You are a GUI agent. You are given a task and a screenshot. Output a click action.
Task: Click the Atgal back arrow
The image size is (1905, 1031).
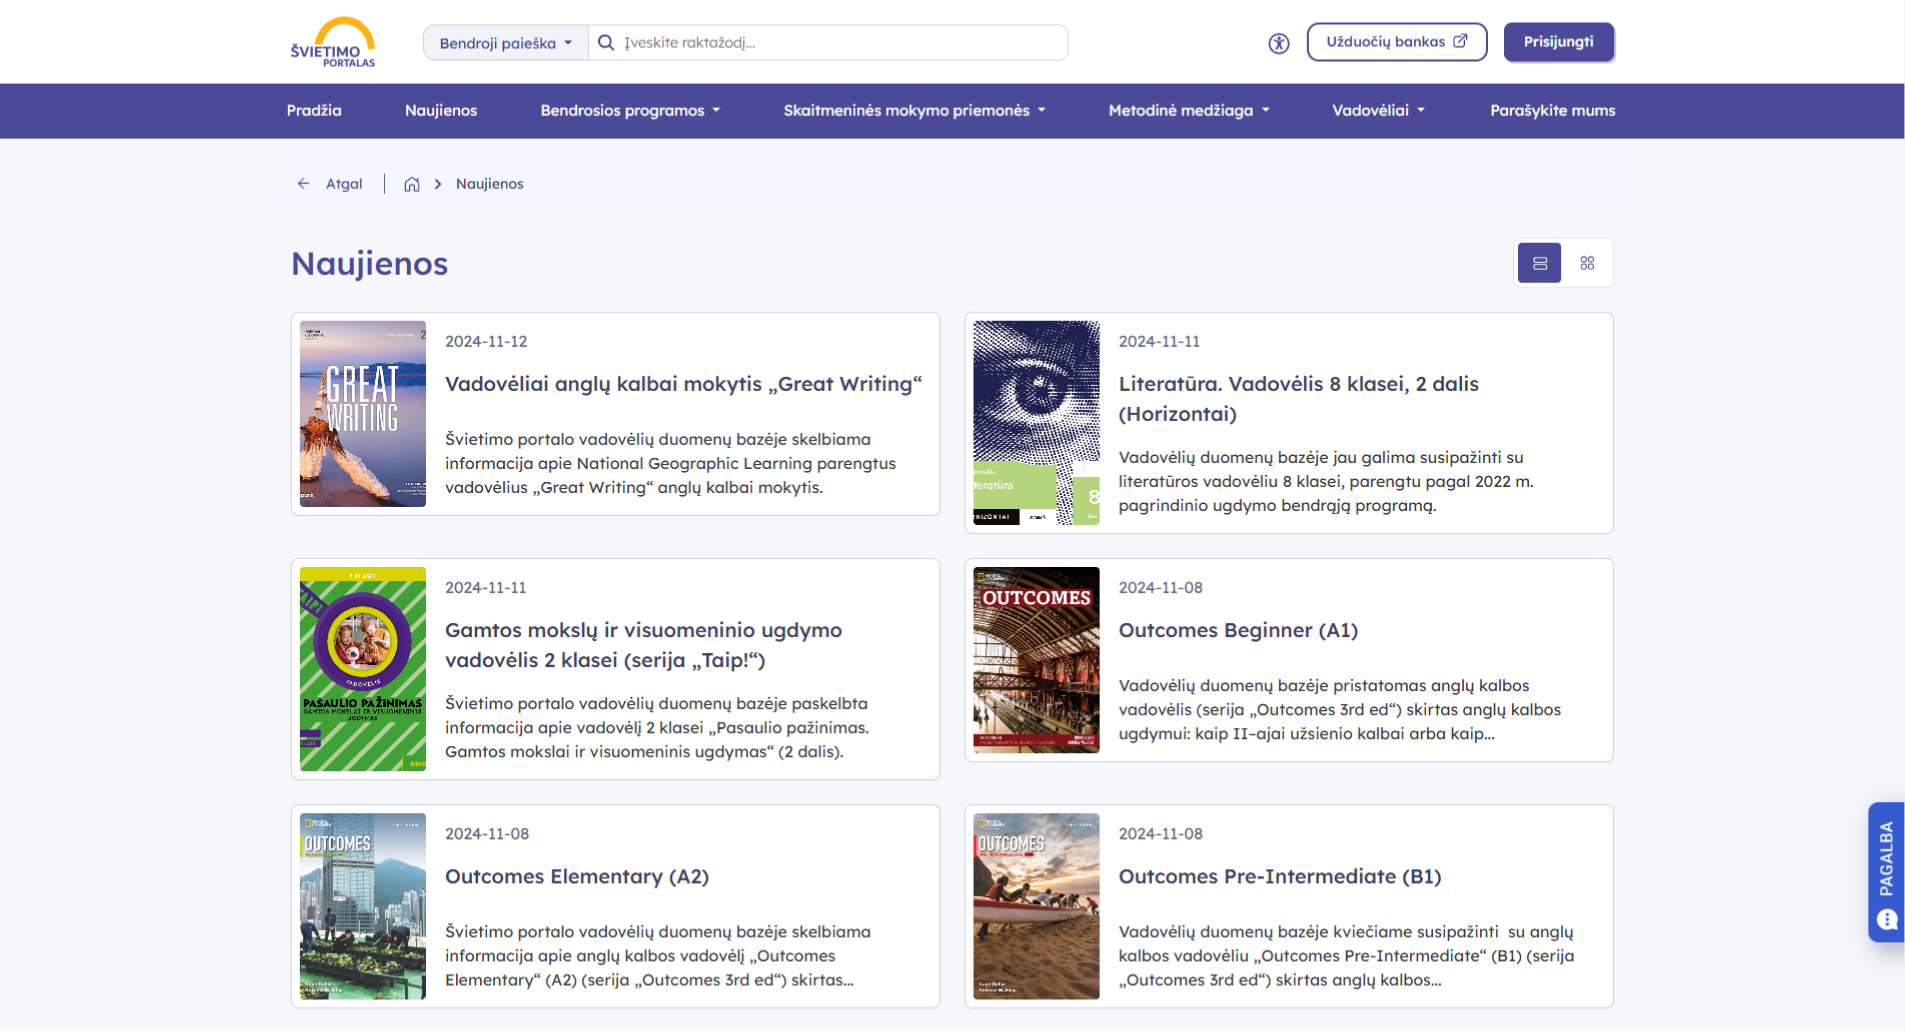pos(303,184)
